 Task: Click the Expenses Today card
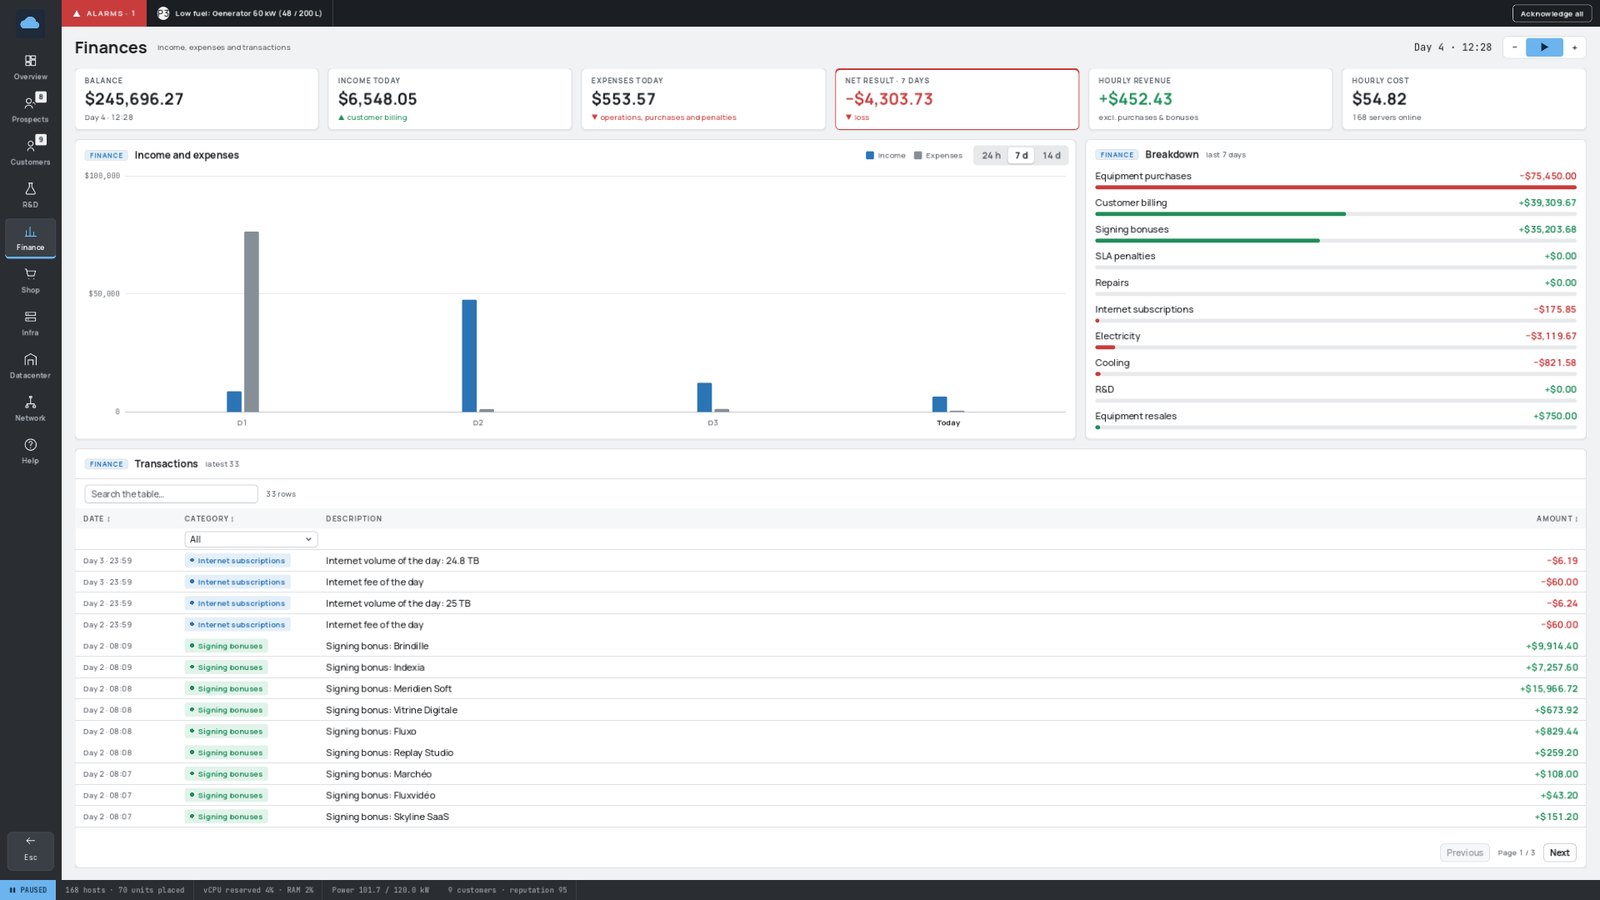coord(703,99)
